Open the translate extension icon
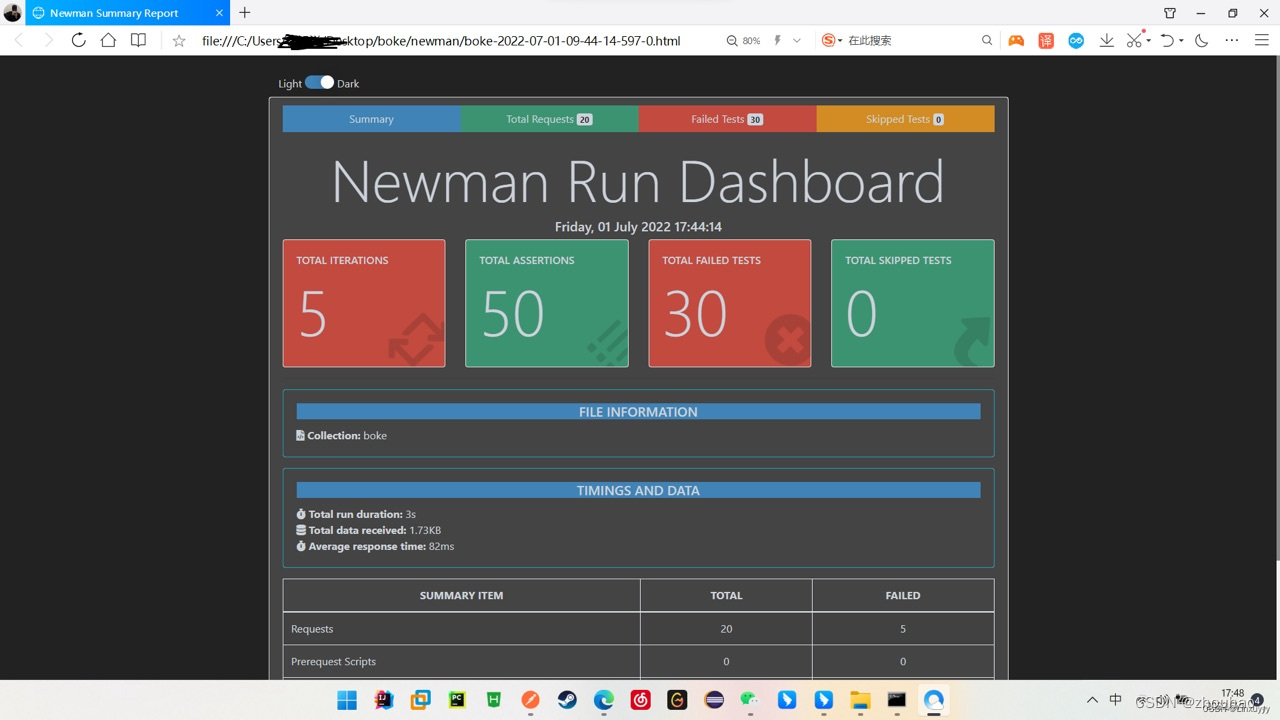Screen dimensions: 1280x720 pyautogui.click(x=1046, y=41)
